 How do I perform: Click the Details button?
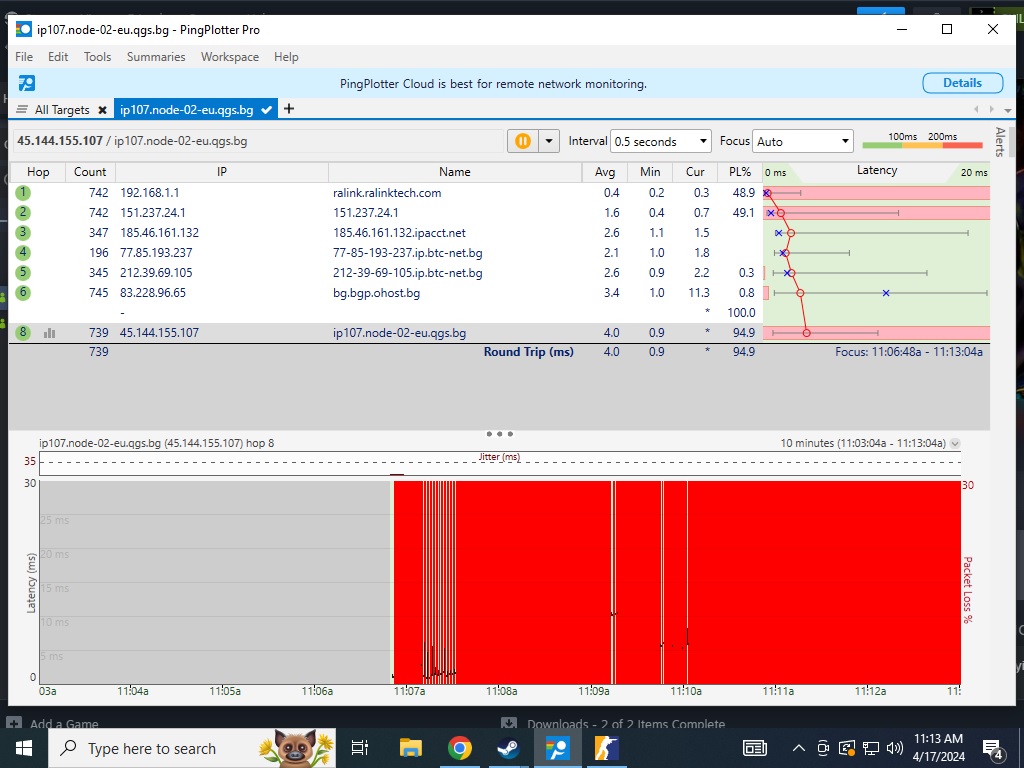[962, 83]
